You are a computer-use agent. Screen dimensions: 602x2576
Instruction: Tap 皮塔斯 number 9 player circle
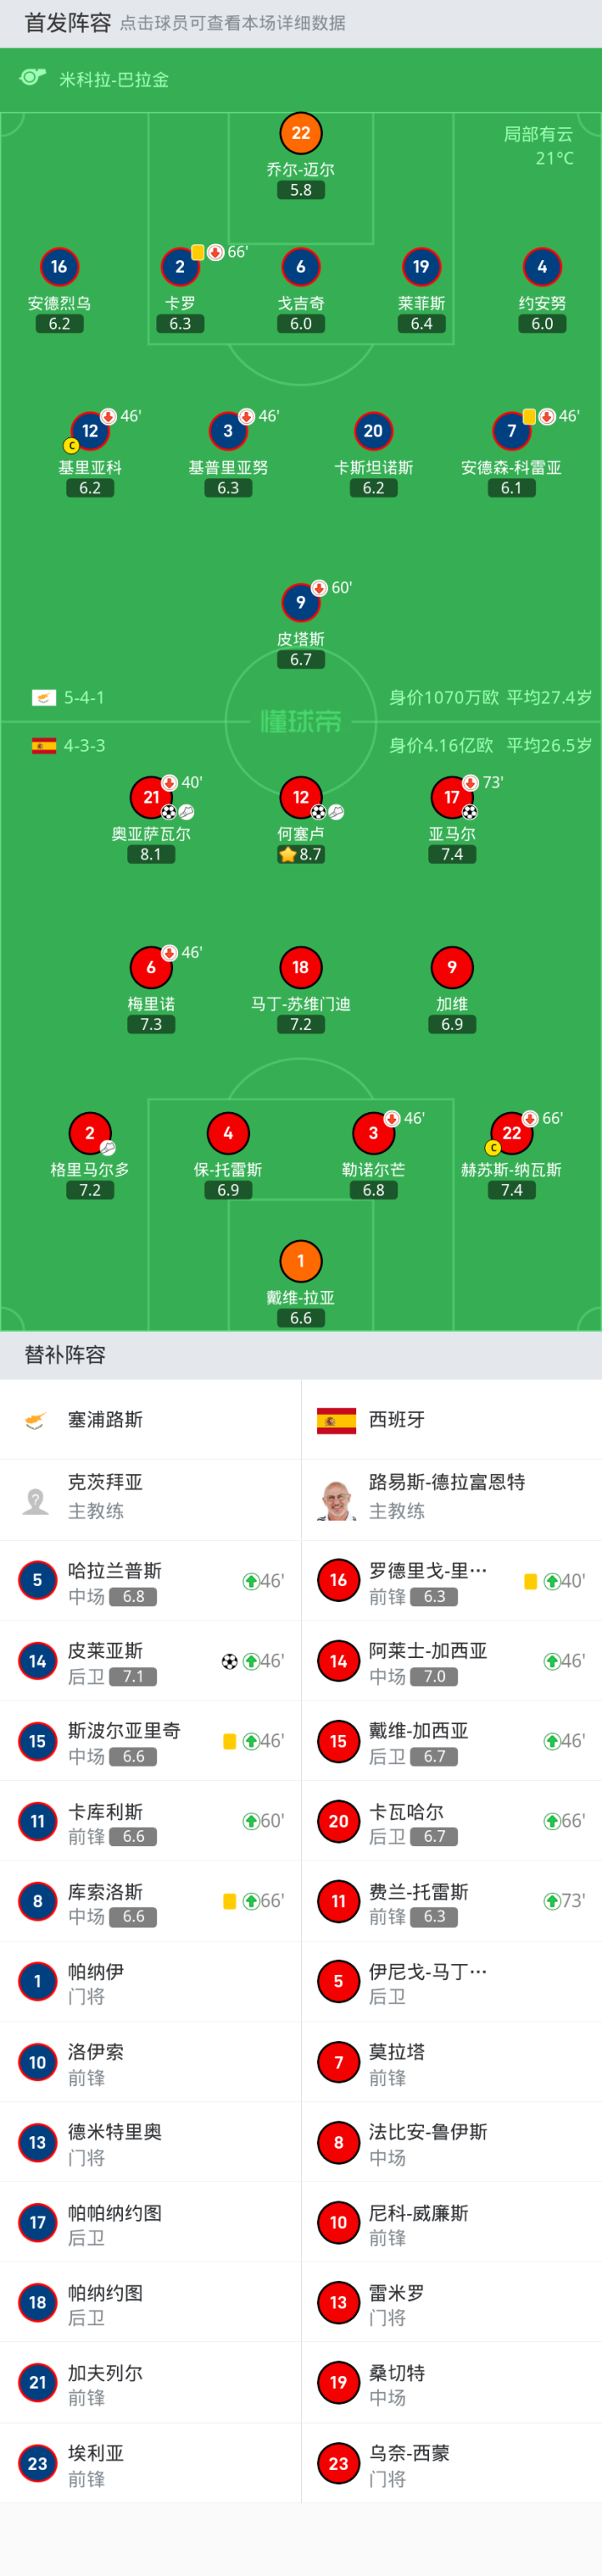[301, 602]
